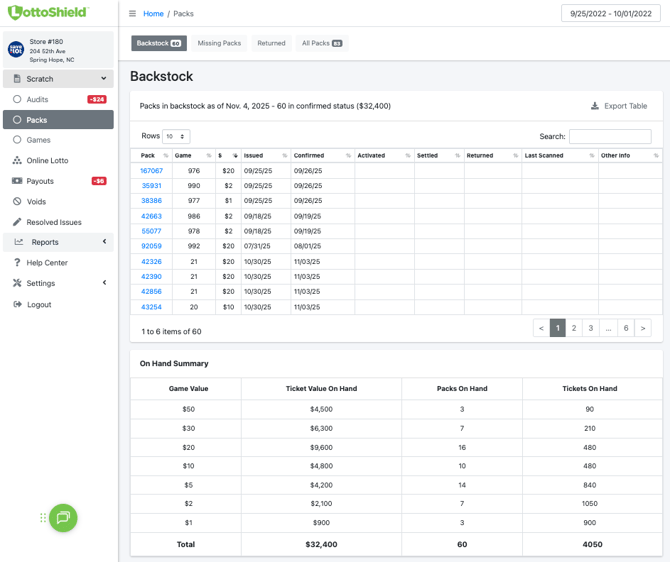
Task: Sort by Last Scanned column sort icon
Action: (x=592, y=156)
